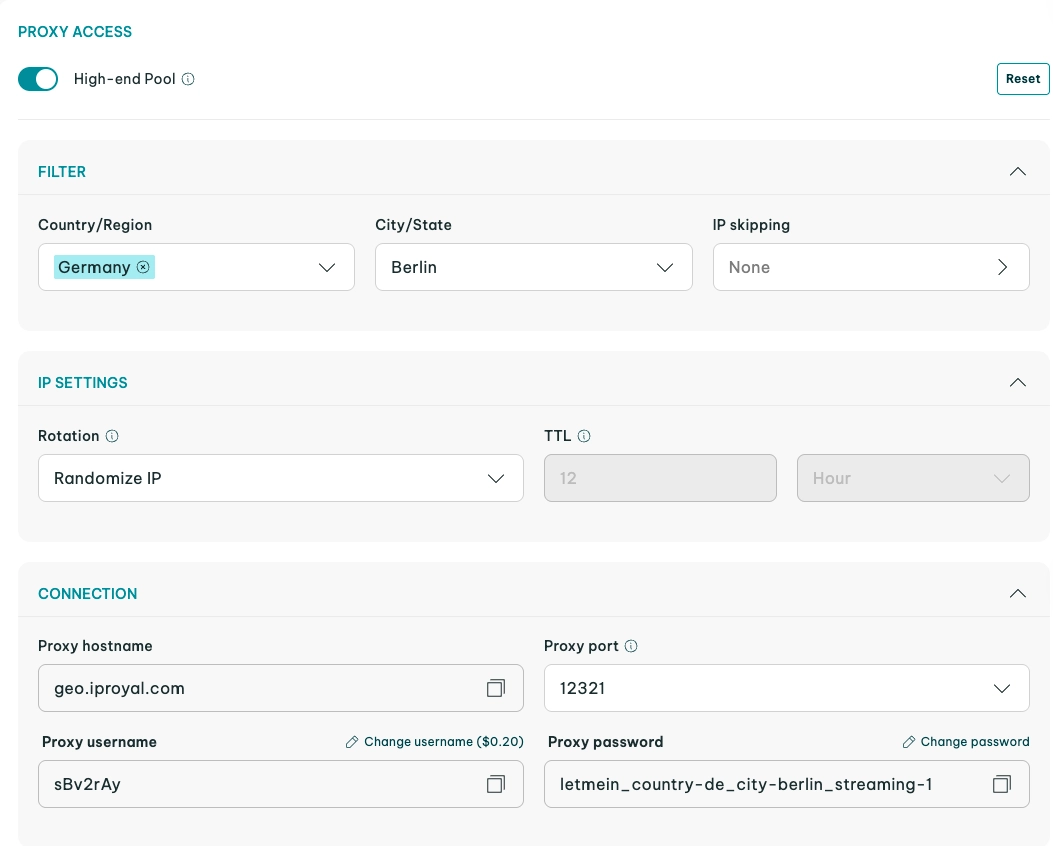Click the Reset button
The image size is (1053, 846).
tap(1023, 79)
